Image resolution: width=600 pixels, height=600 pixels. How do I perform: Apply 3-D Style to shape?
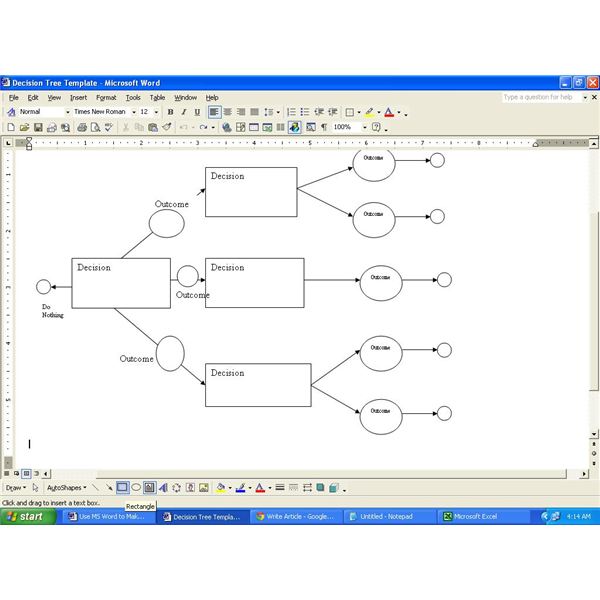[x=334, y=488]
